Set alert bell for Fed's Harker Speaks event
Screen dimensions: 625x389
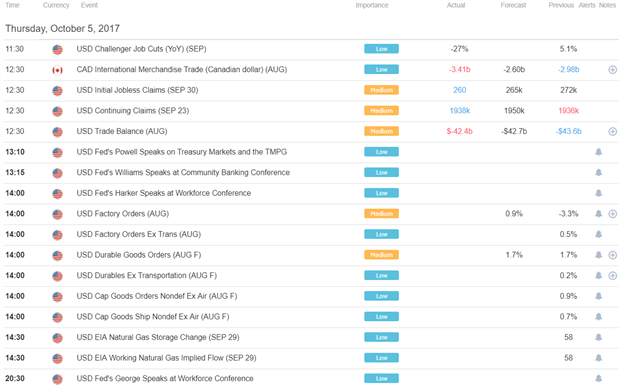click(x=598, y=193)
